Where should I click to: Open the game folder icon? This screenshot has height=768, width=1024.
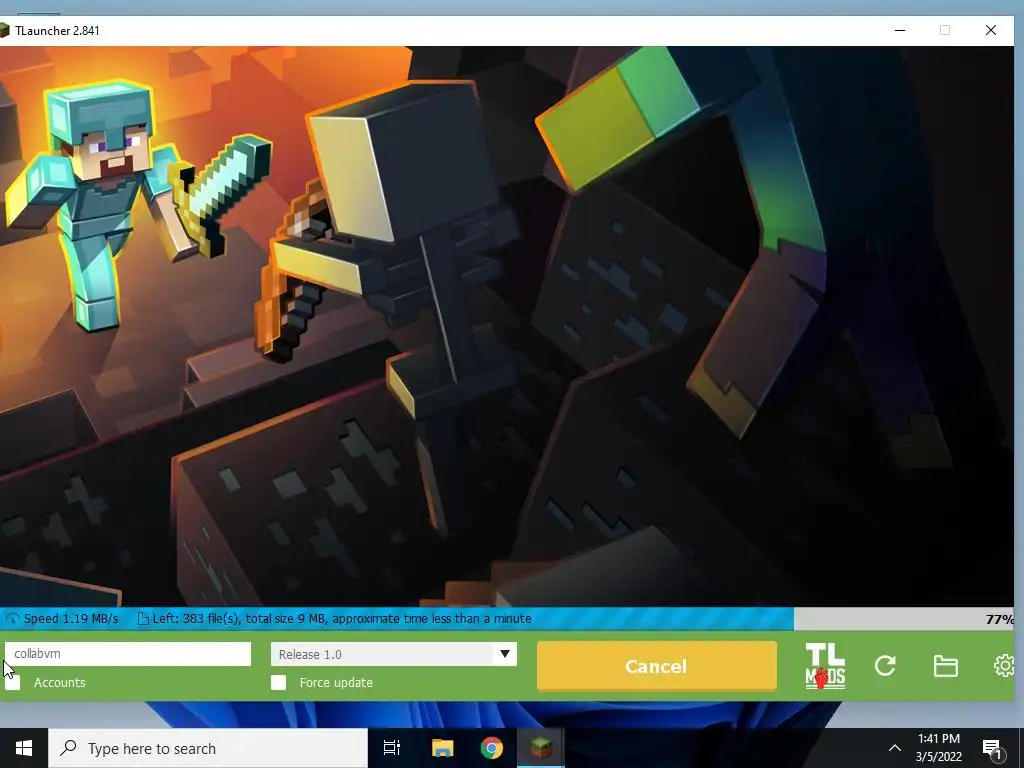pyautogui.click(x=945, y=666)
